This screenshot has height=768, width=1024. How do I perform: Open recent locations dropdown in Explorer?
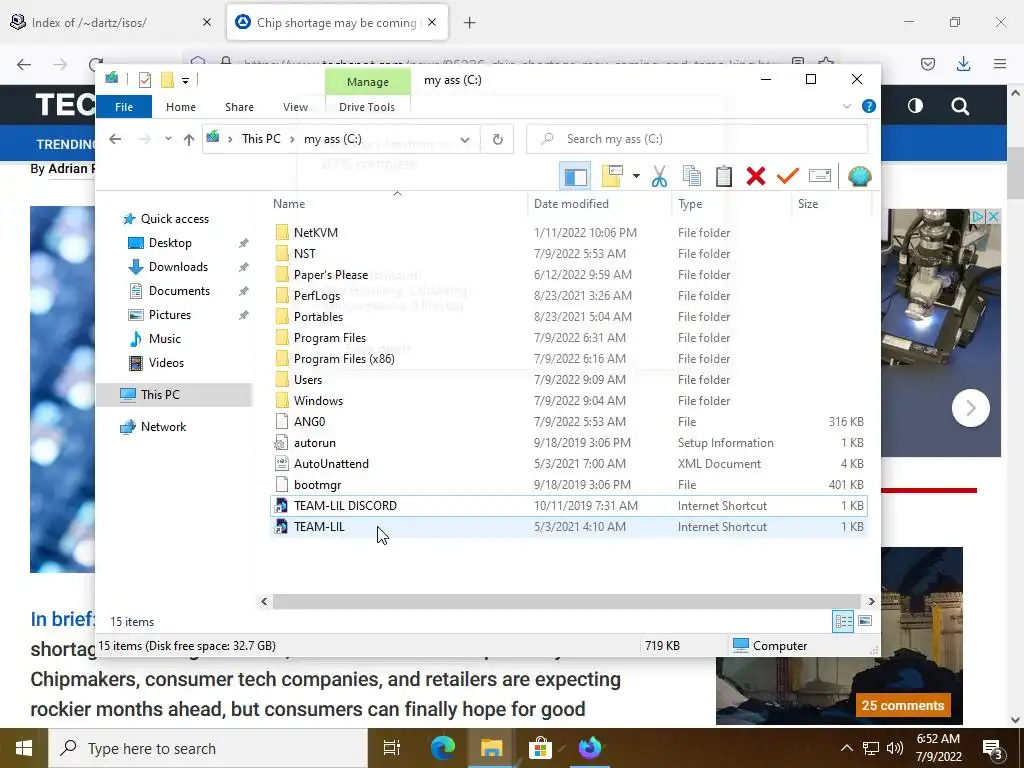point(168,139)
